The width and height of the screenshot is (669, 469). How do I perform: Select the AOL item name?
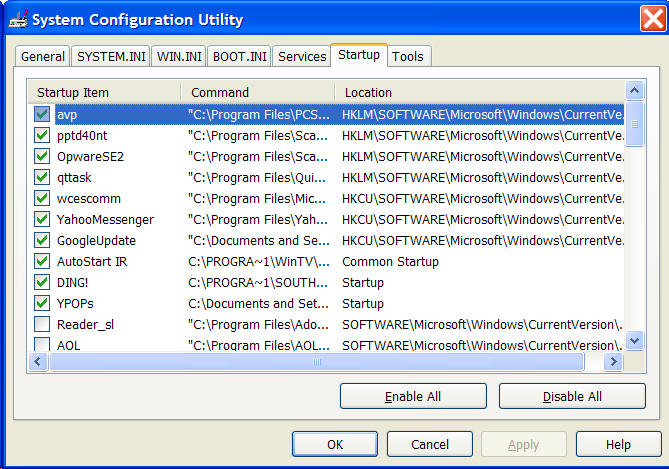(x=68, y=345)
